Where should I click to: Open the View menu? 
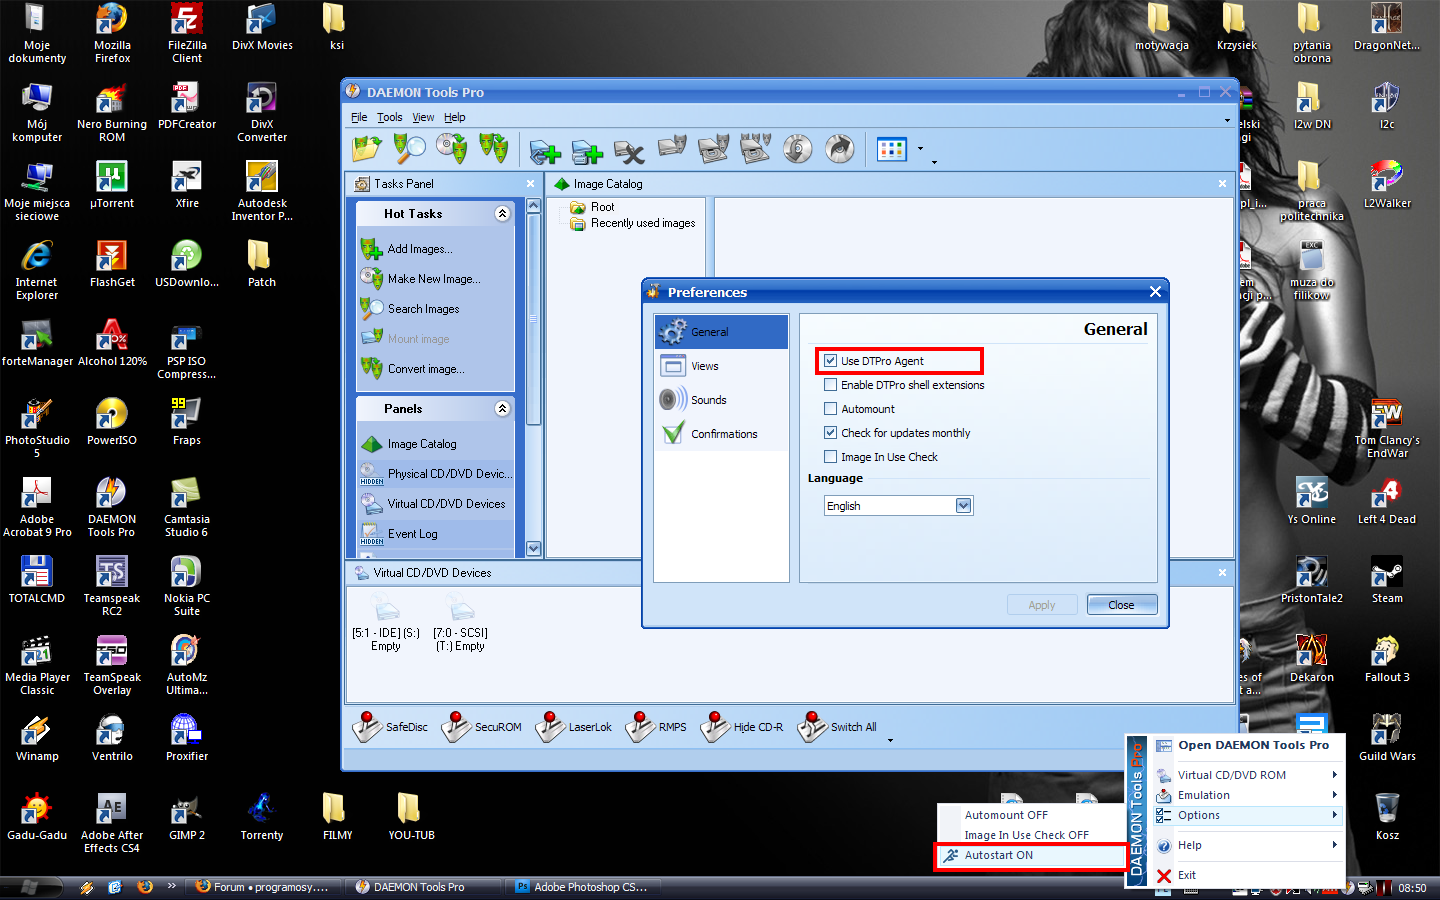click(x=423, y=117)
